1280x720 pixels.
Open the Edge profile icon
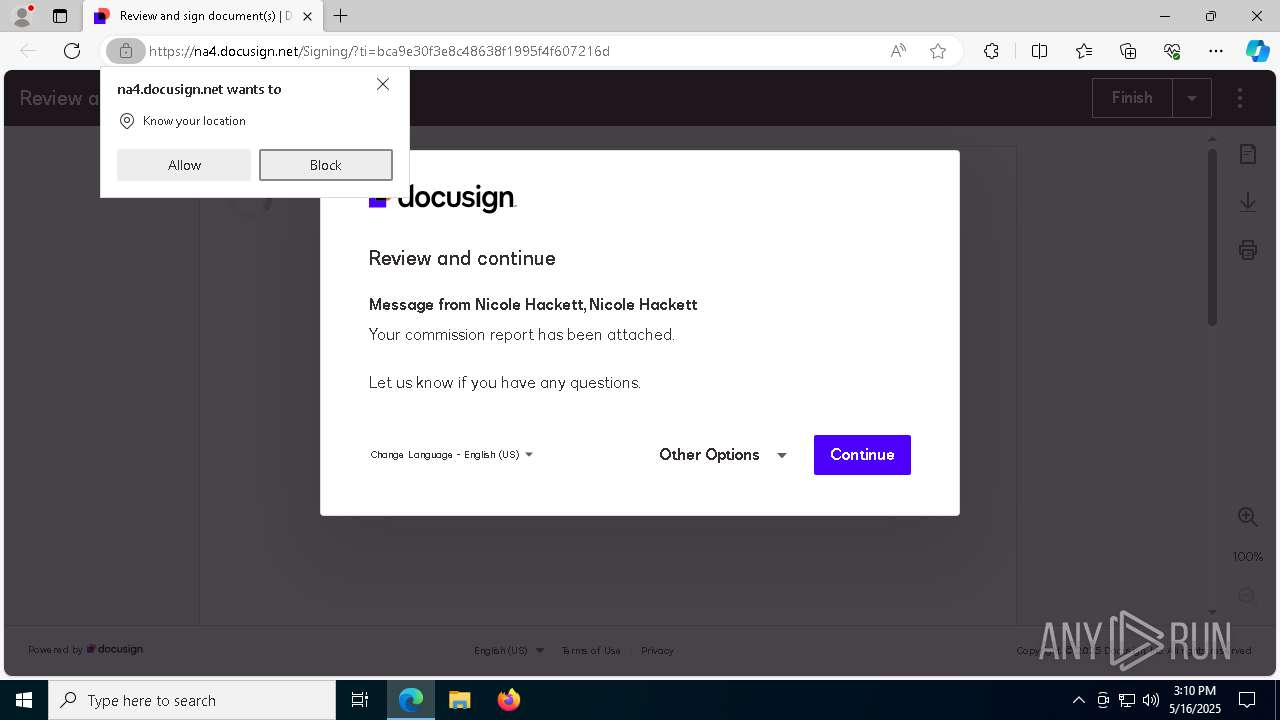22,16
